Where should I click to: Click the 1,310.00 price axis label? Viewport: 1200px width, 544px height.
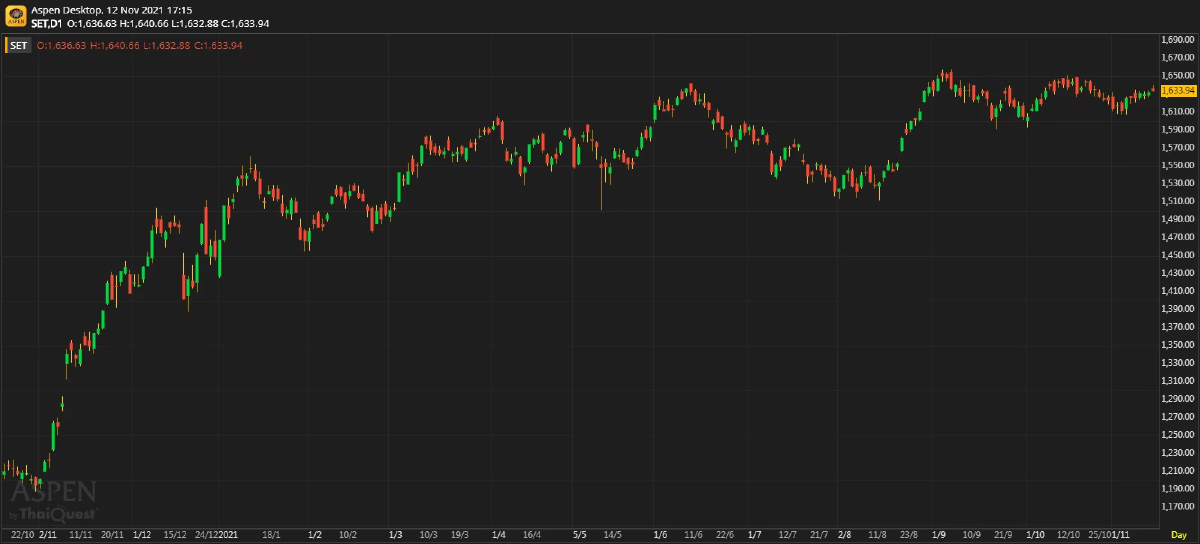1179,380
